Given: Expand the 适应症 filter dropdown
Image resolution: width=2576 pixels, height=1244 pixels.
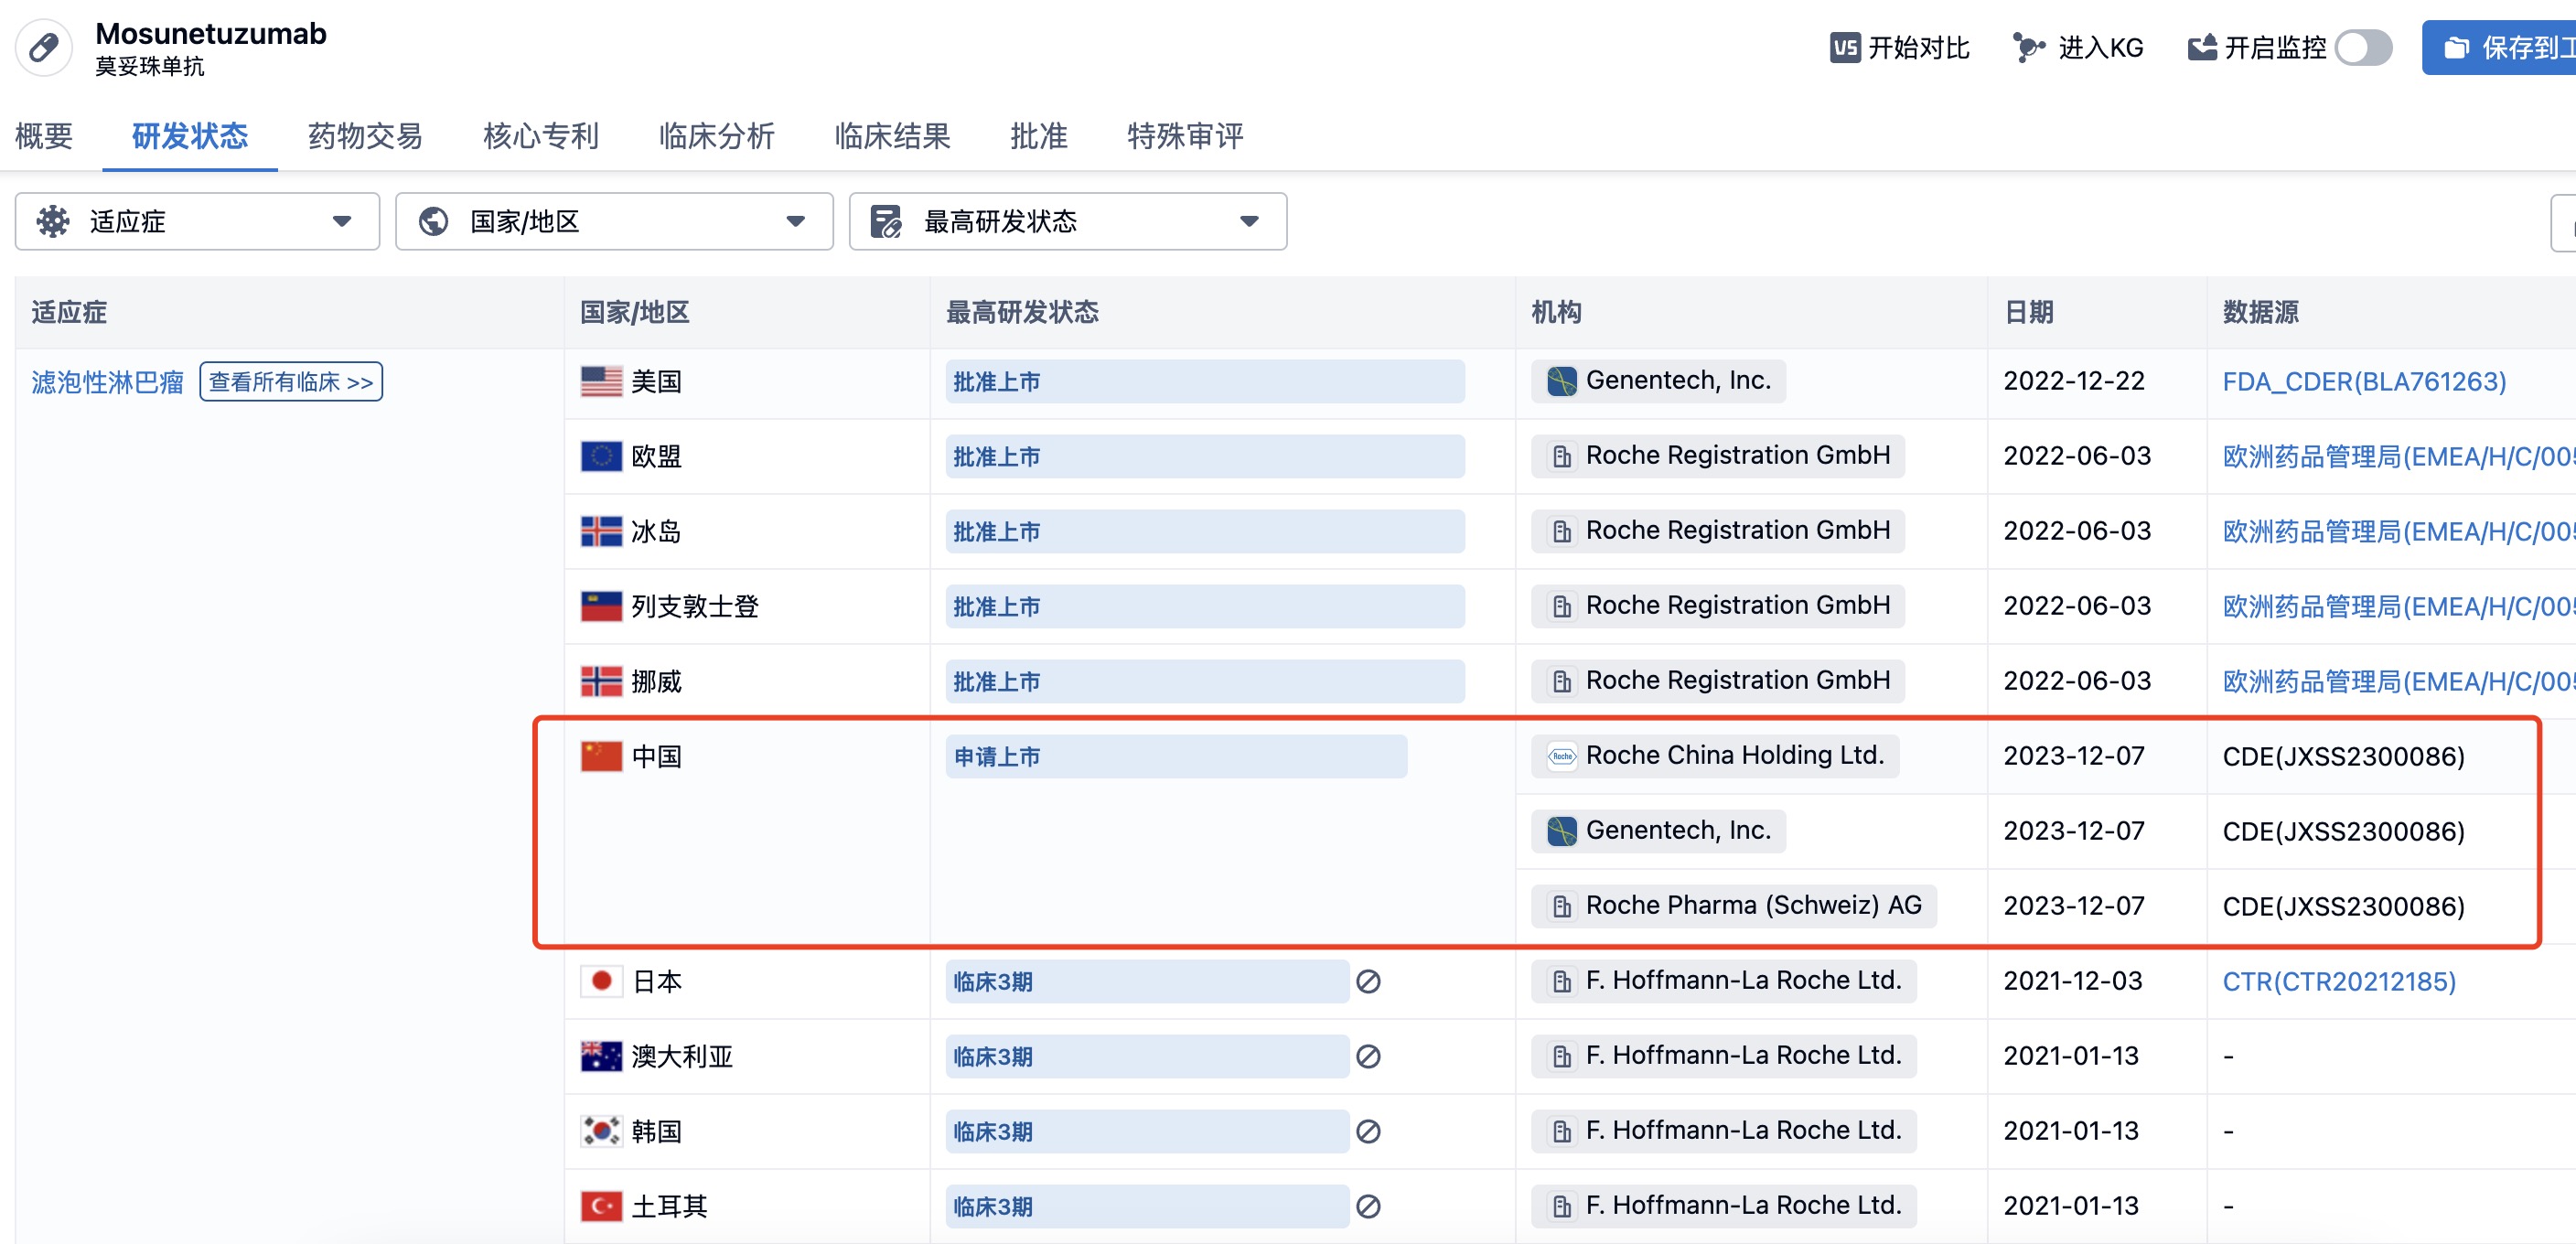Looking at the screenshot, I should (x=197, y=221).
